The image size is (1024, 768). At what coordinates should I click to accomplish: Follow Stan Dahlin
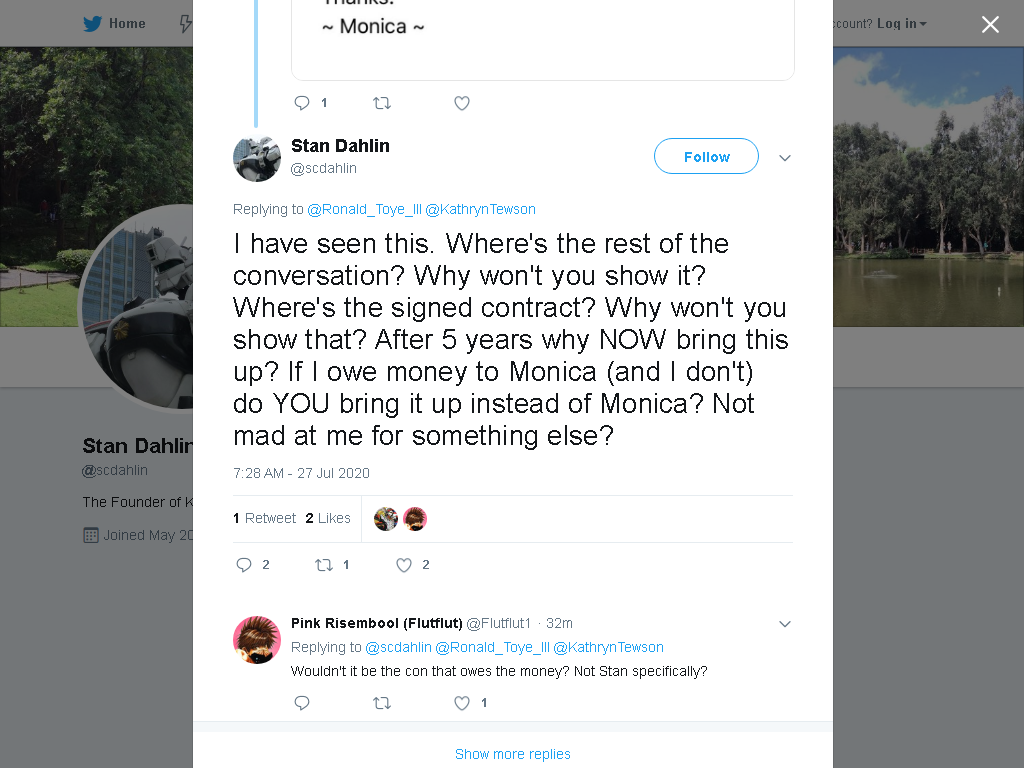tap(706, 156)
